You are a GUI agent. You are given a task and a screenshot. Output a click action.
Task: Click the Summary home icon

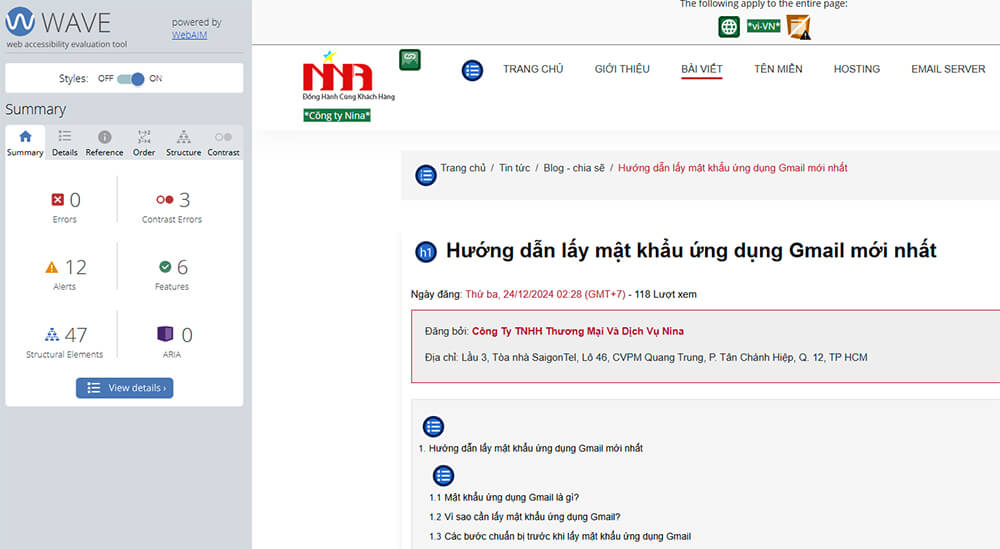pos(26,136)
